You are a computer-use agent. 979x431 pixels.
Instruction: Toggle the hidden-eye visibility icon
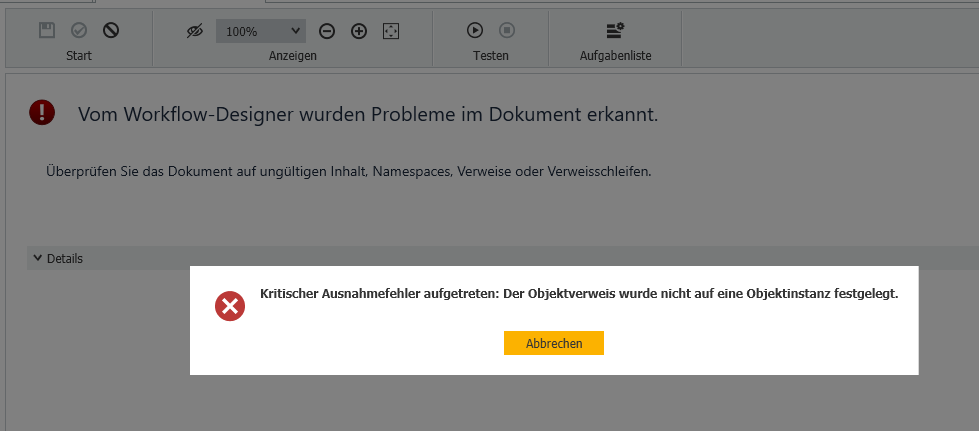pyautogui.click(x=195, y=31)
